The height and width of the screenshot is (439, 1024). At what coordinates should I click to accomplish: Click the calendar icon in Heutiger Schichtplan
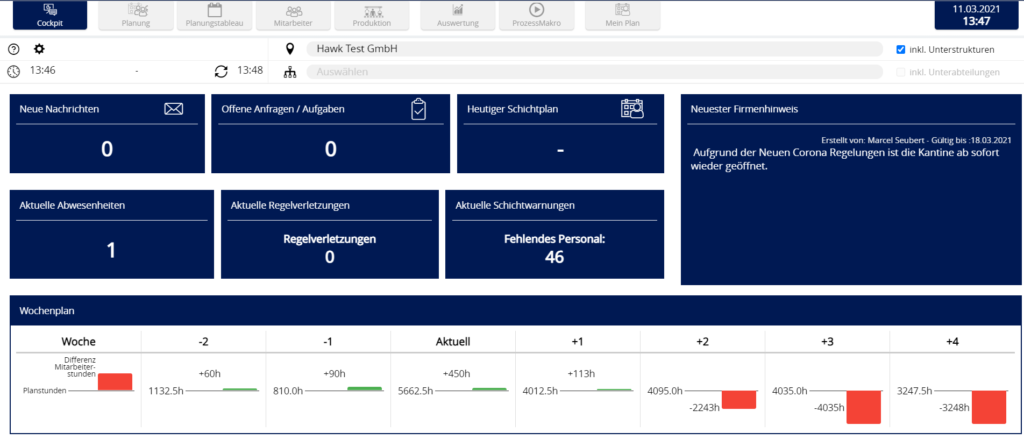coord(631,109)
